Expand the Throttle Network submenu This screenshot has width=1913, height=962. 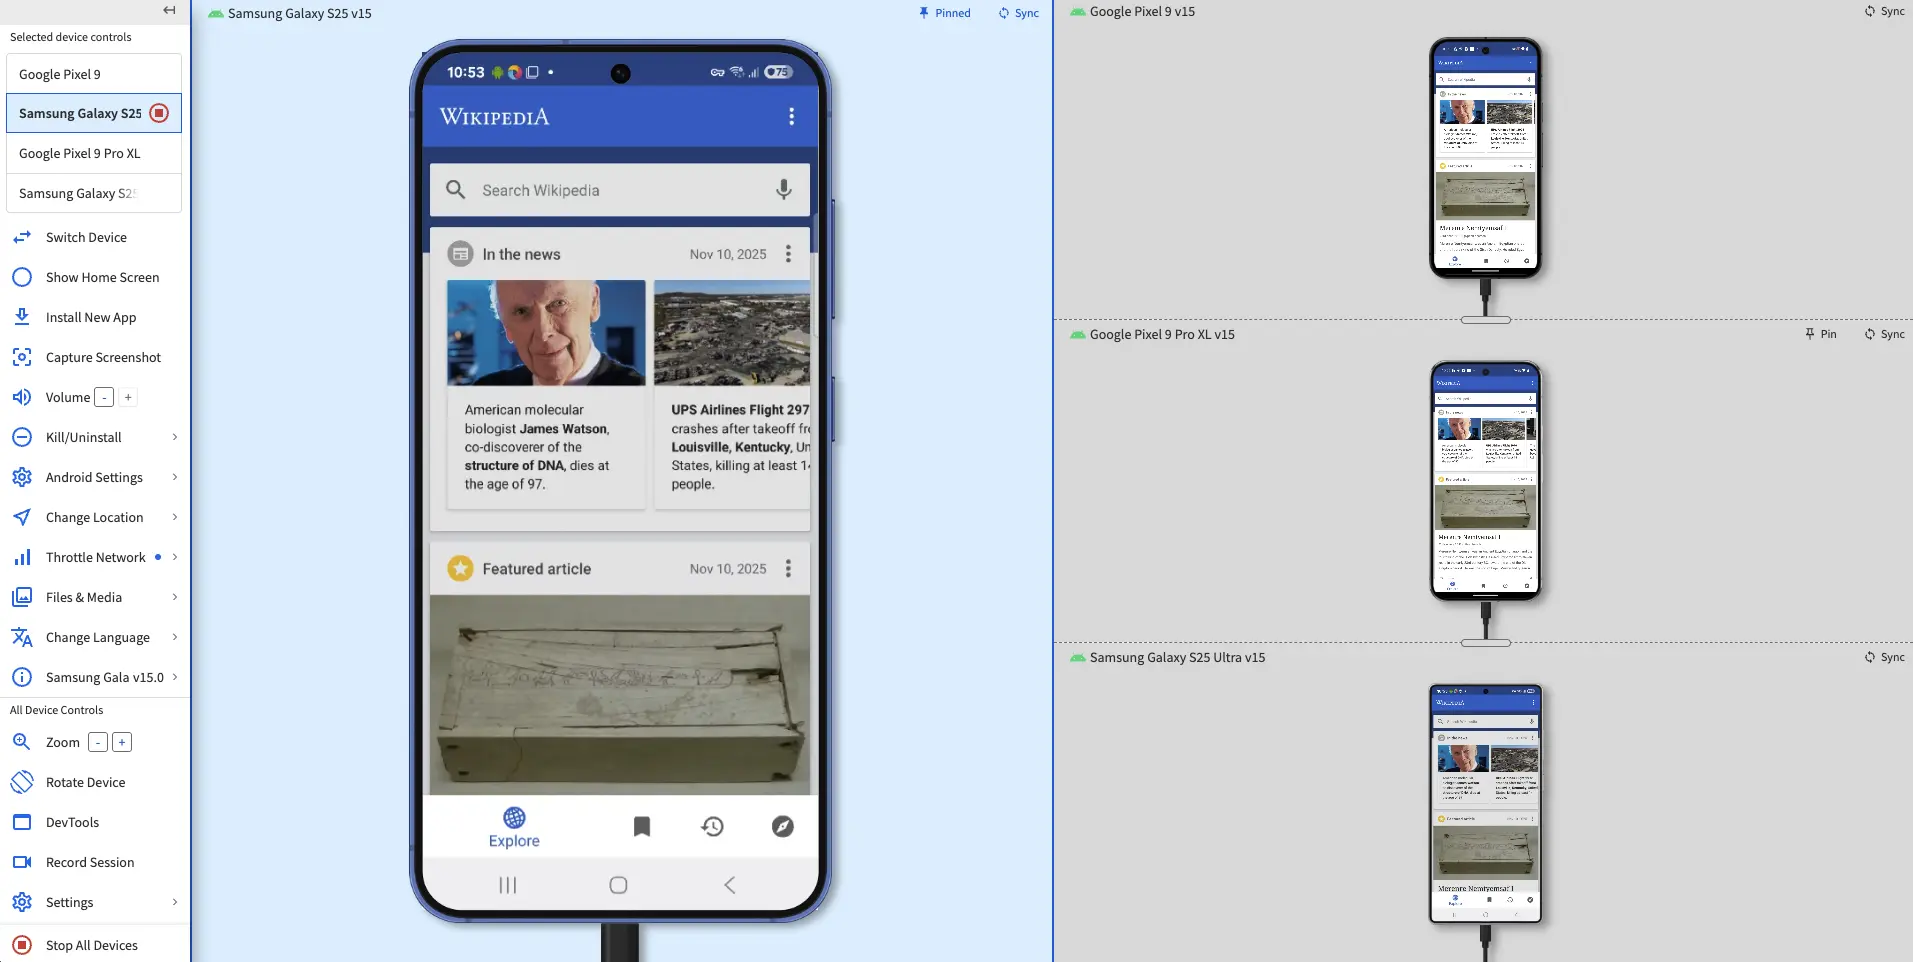coord(174,557)
